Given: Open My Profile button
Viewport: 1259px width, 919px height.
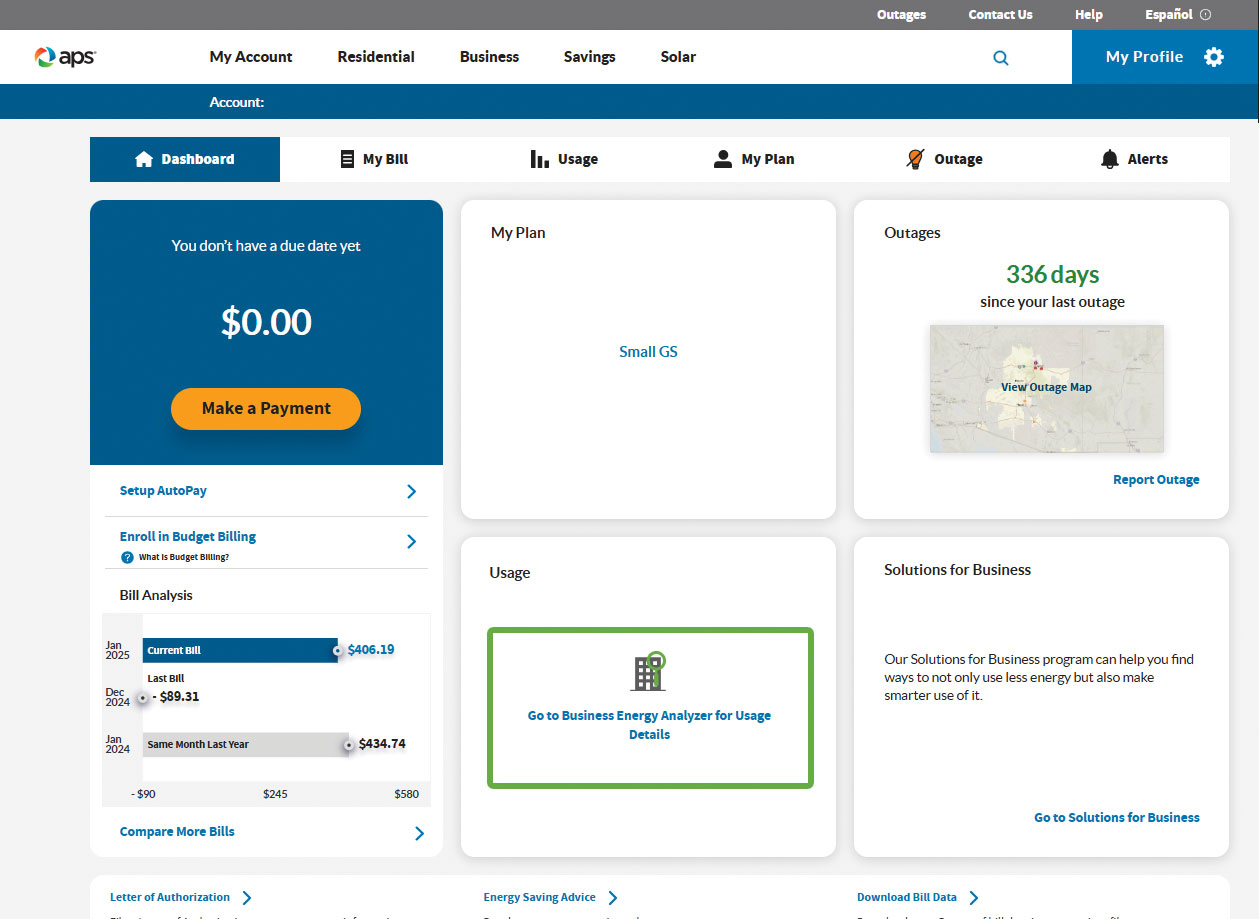Looking at the screenshot, I should click(x=1165, y=57).
